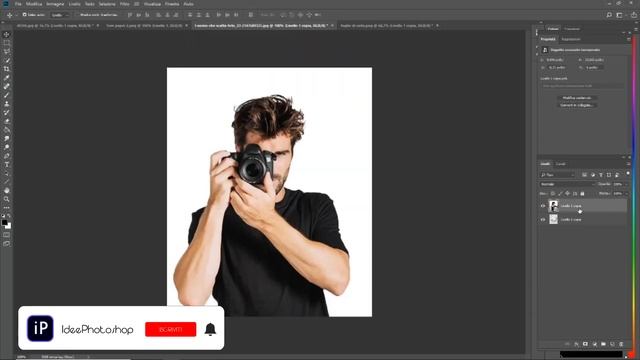Open the Auto-select Livello dropdown

pyautogui.click(x=60, y=15)
